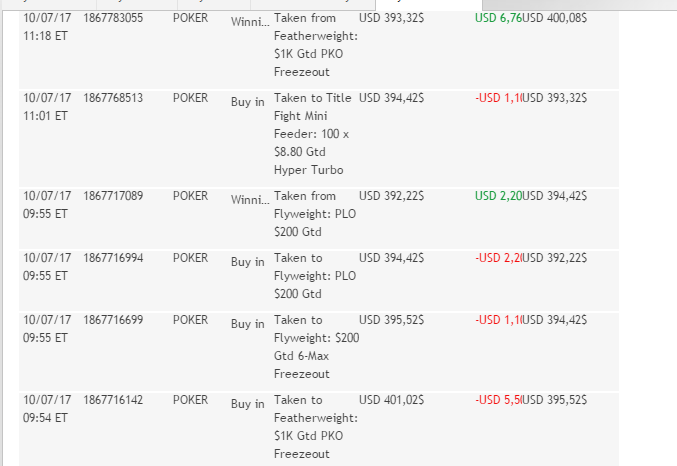Click Buy in for Title Fight row
The width and height of the screenshot is (677, 466).
point(247,101)
